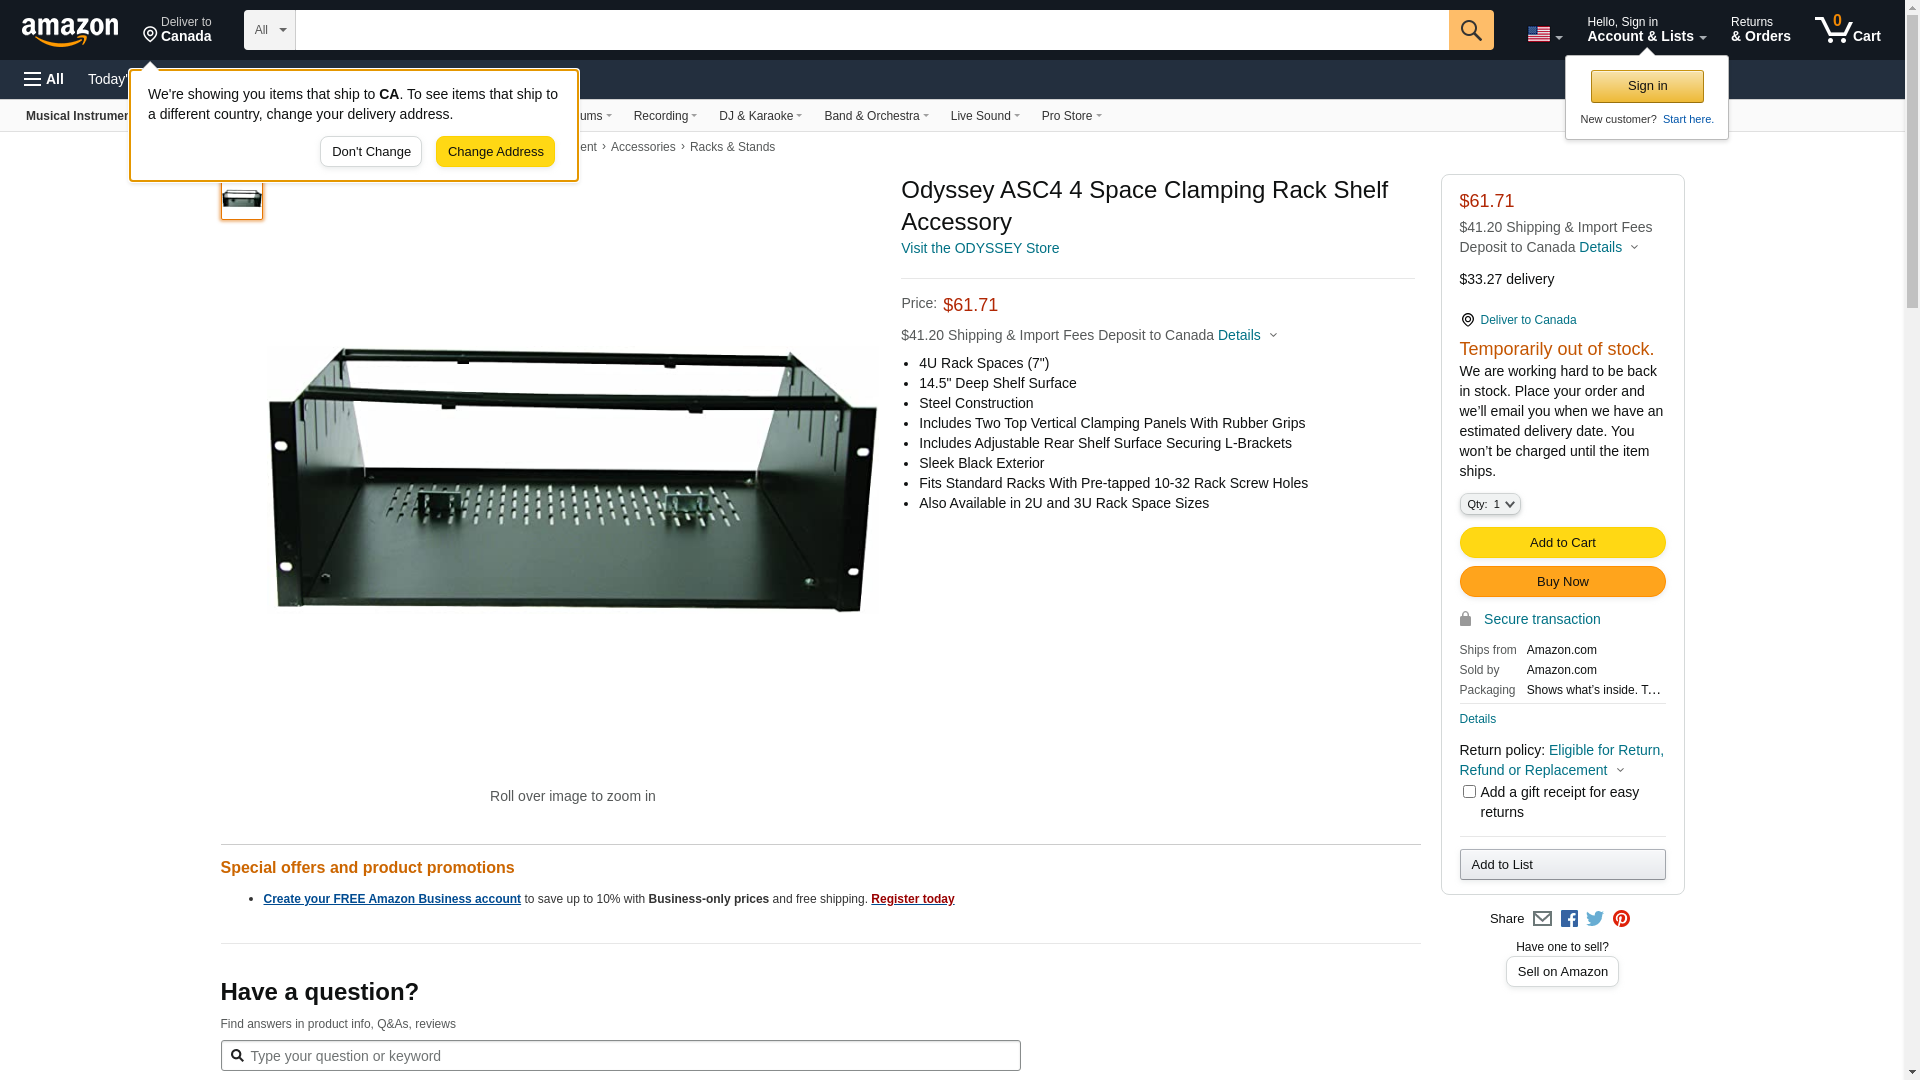1920x1080 pixels.
Task: Open the DJ & Karaoke menu
Action: 760,116
